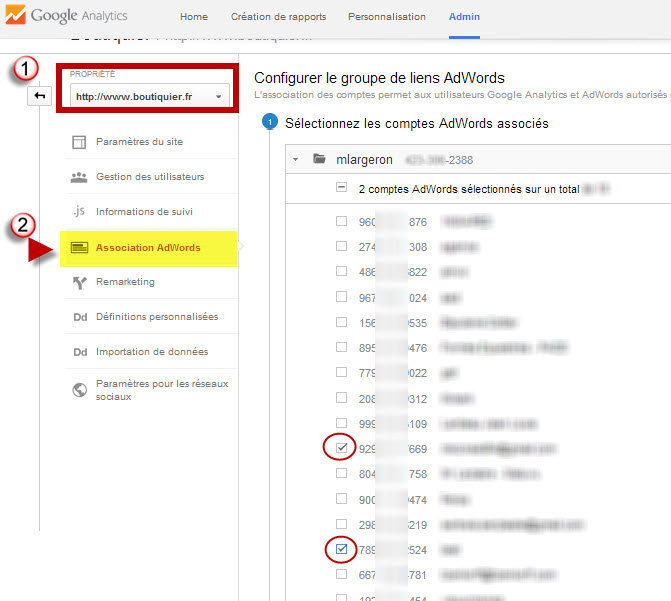
Task: Click the Remarketing fork icon
Action: tap(80, 283)
